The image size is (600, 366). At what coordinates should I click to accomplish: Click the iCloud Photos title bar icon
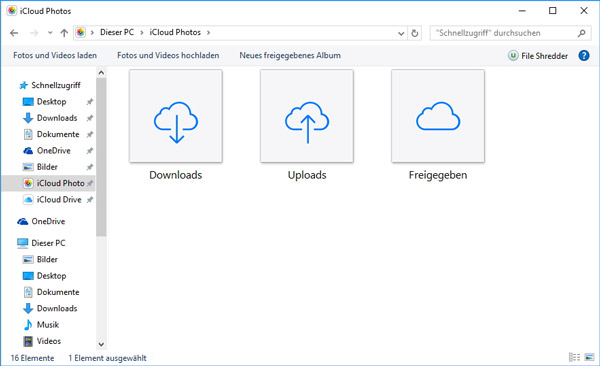[12, 11]
